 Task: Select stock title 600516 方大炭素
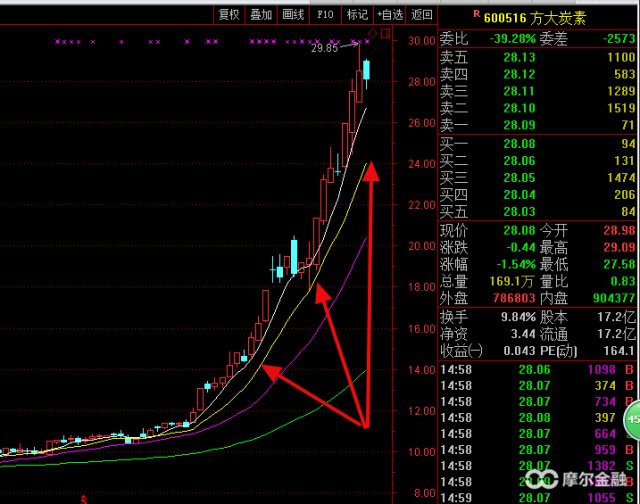tap(535, 16)
